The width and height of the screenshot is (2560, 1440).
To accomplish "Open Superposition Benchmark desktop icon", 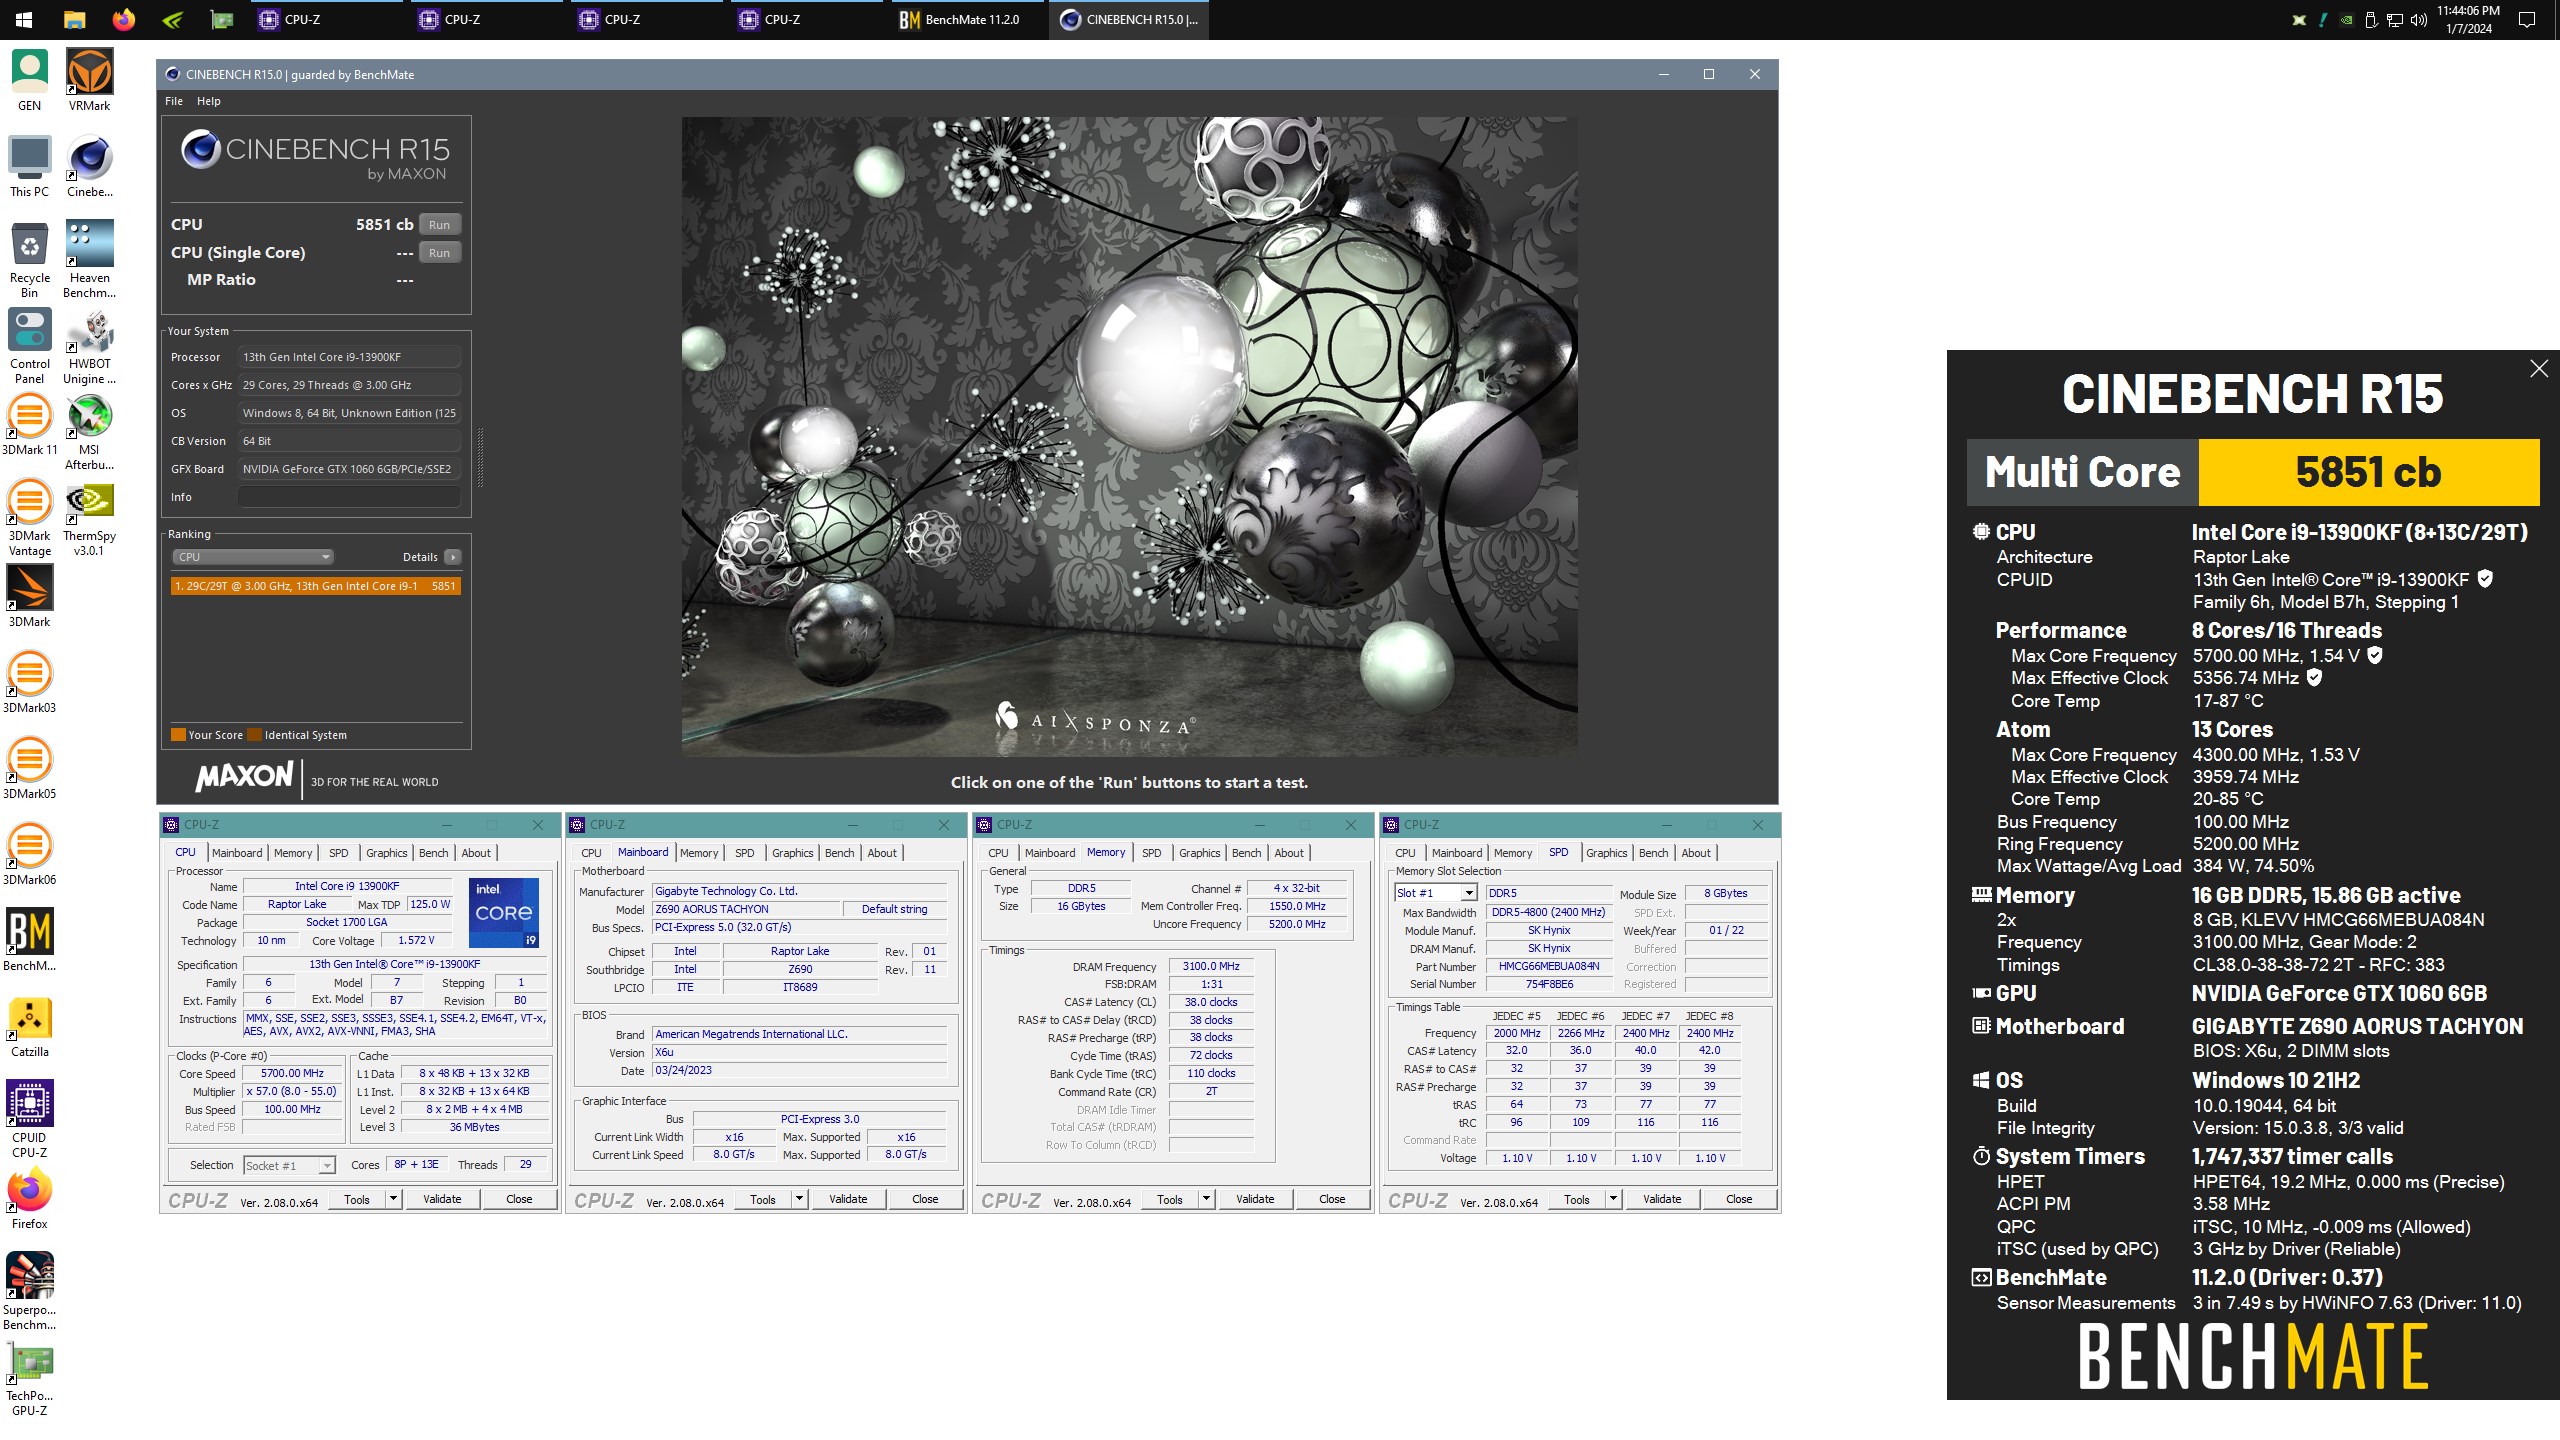I will pos(29,1292).
